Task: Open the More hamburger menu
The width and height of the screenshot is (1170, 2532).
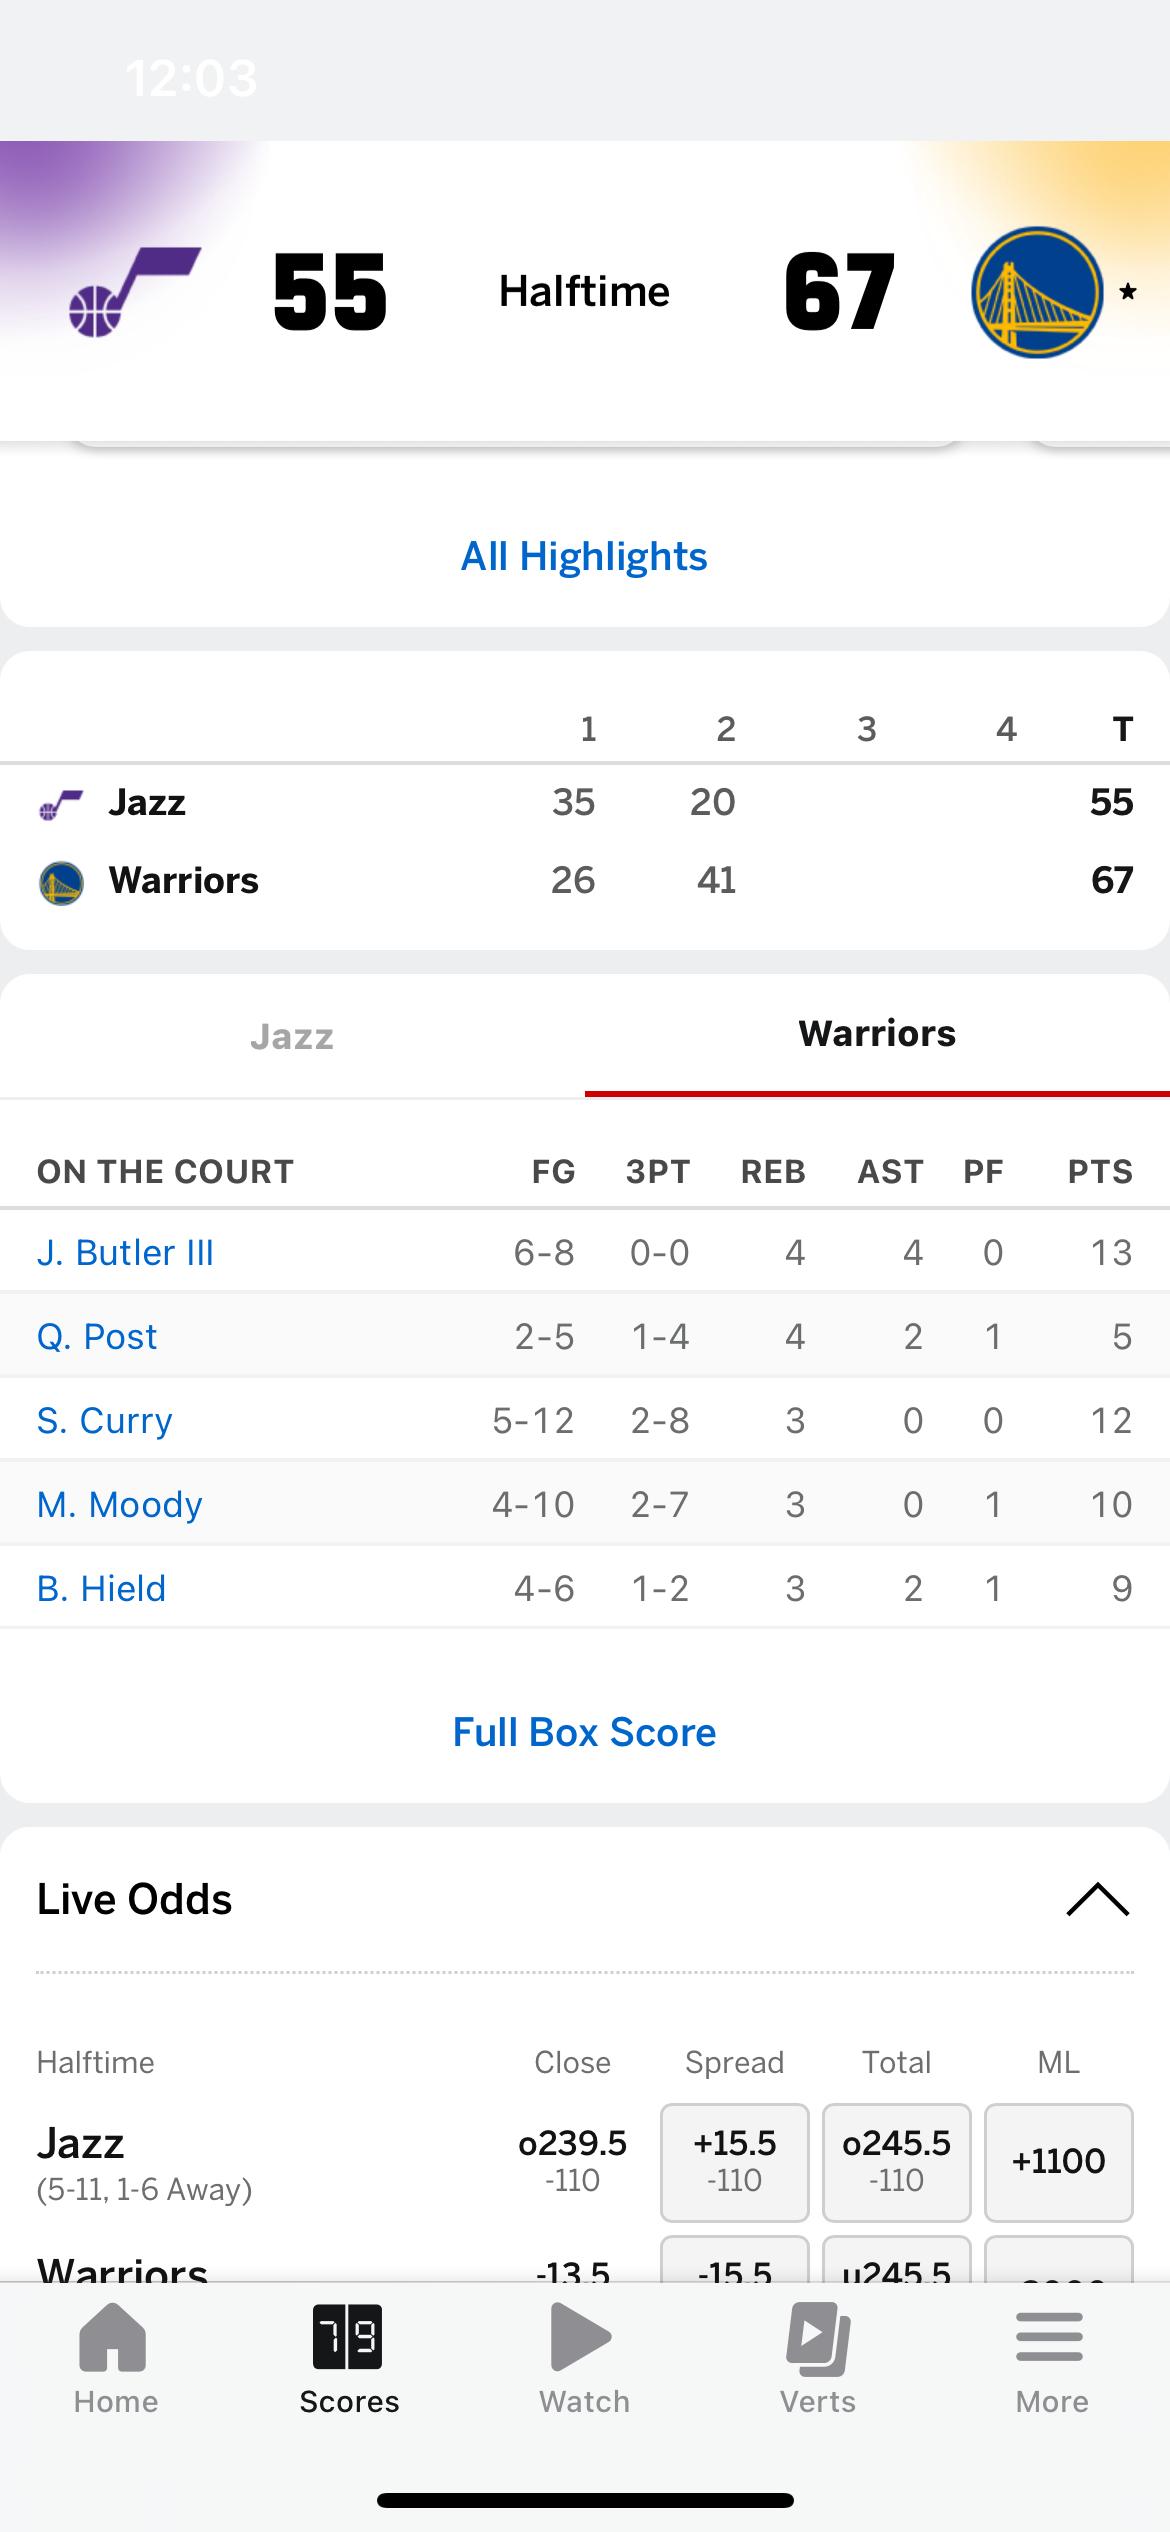Action: (1050, 2338)
